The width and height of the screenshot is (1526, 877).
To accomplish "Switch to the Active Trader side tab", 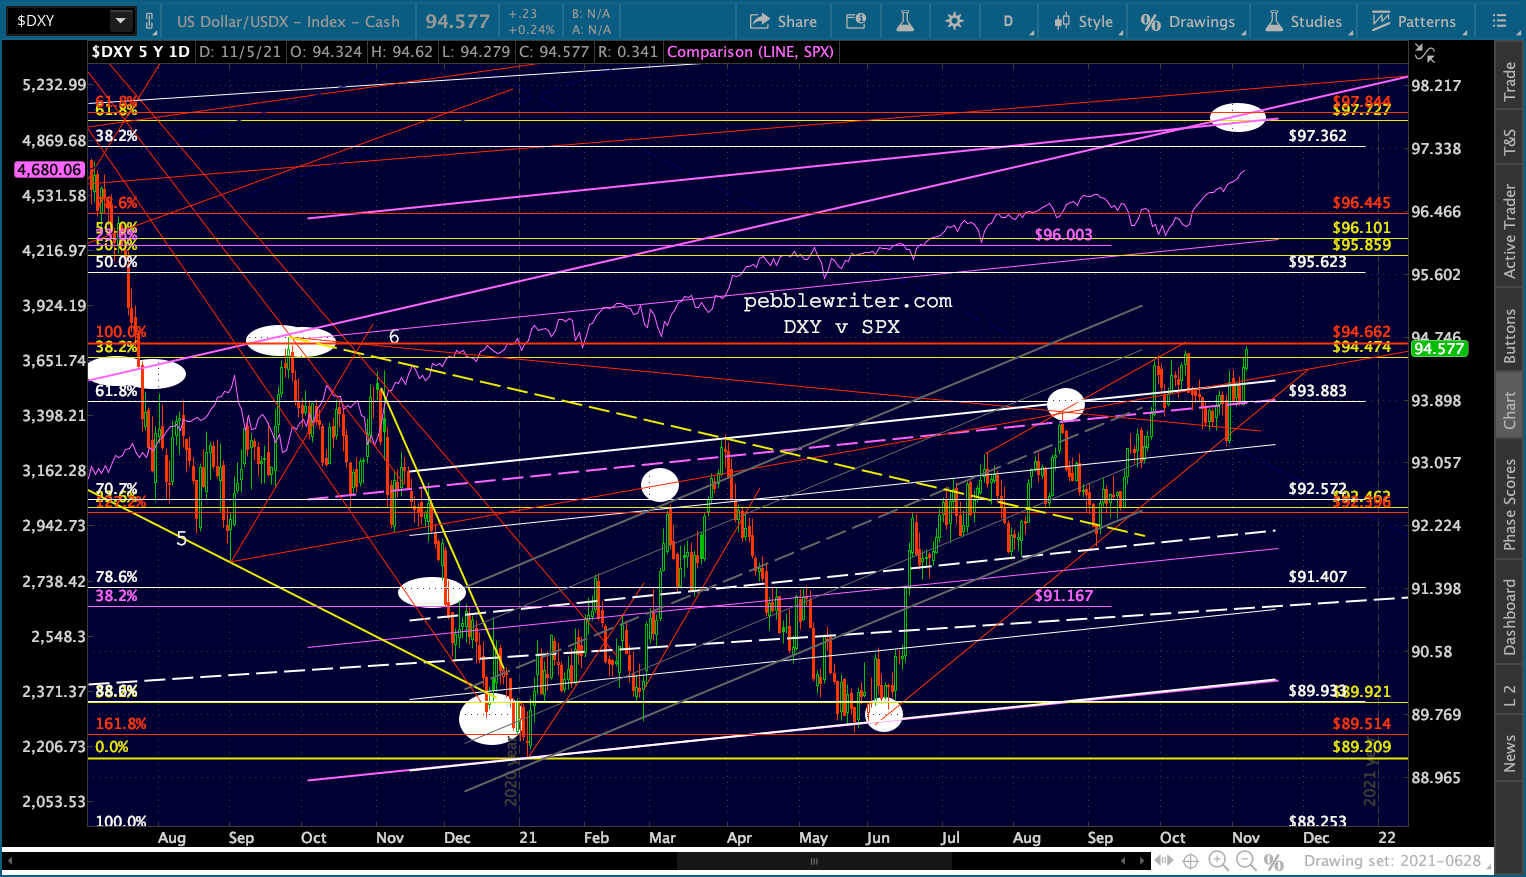I will tap(1510, 231).
